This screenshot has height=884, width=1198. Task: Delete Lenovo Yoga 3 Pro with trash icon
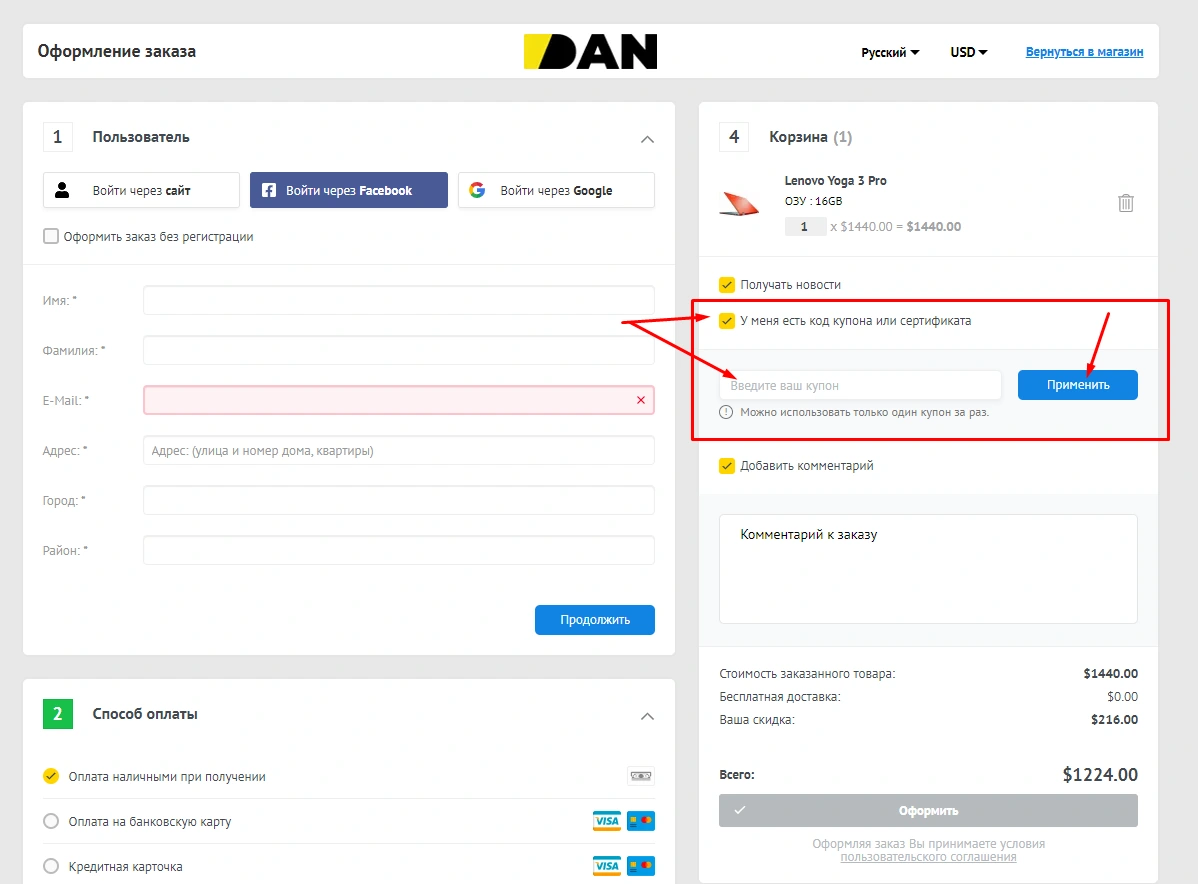pyautogui.click(x=1126, y=203)
